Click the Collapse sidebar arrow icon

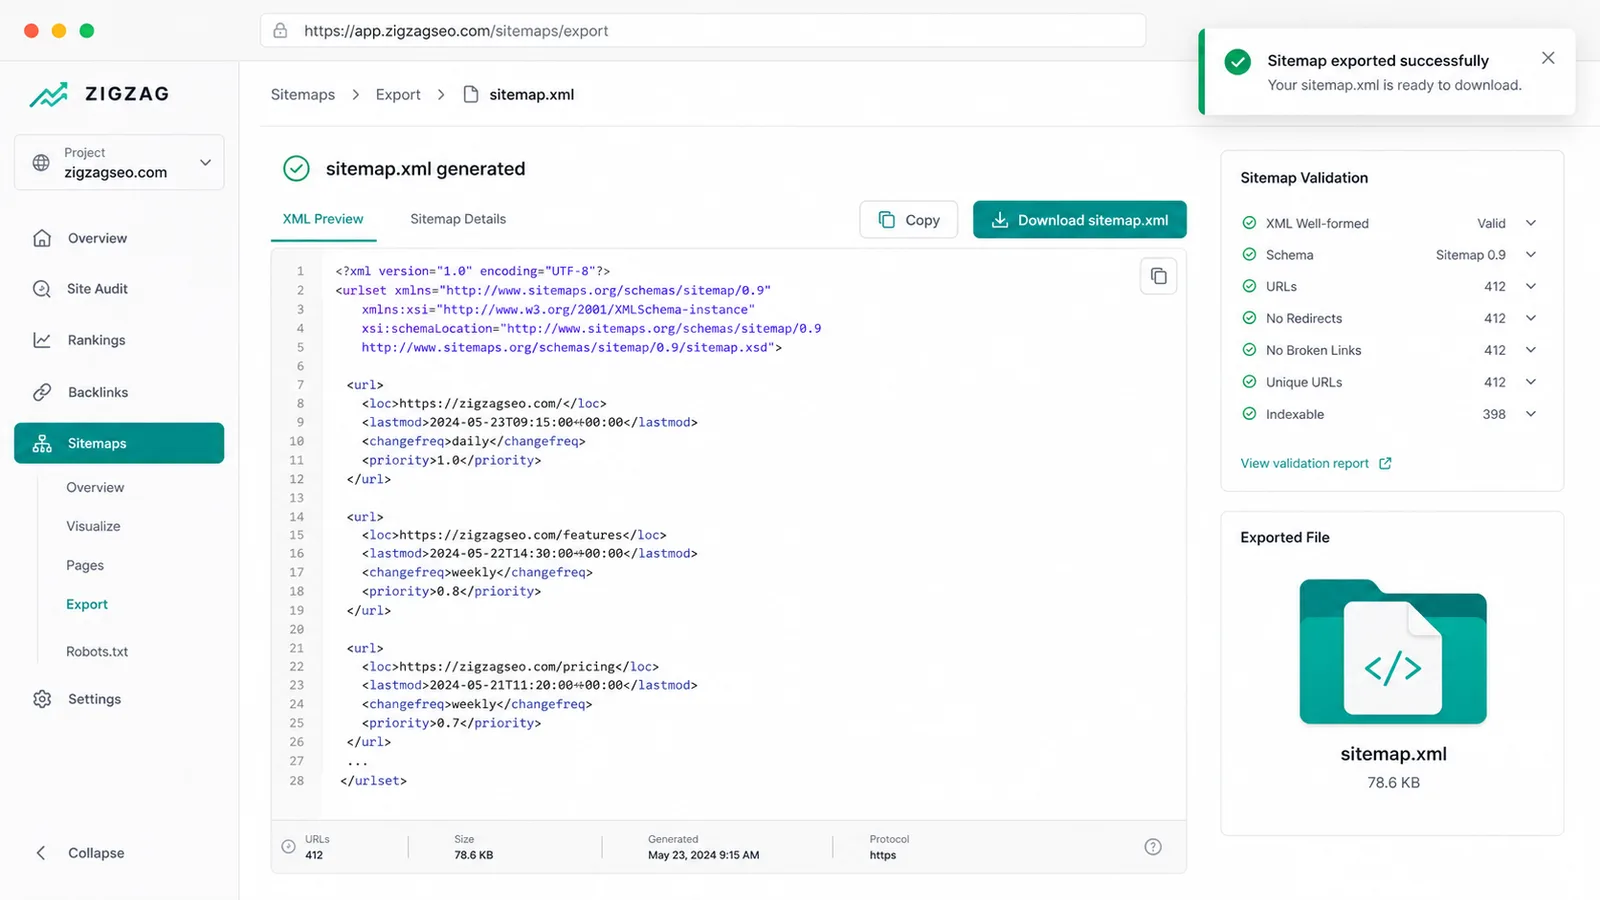(41, 853)
